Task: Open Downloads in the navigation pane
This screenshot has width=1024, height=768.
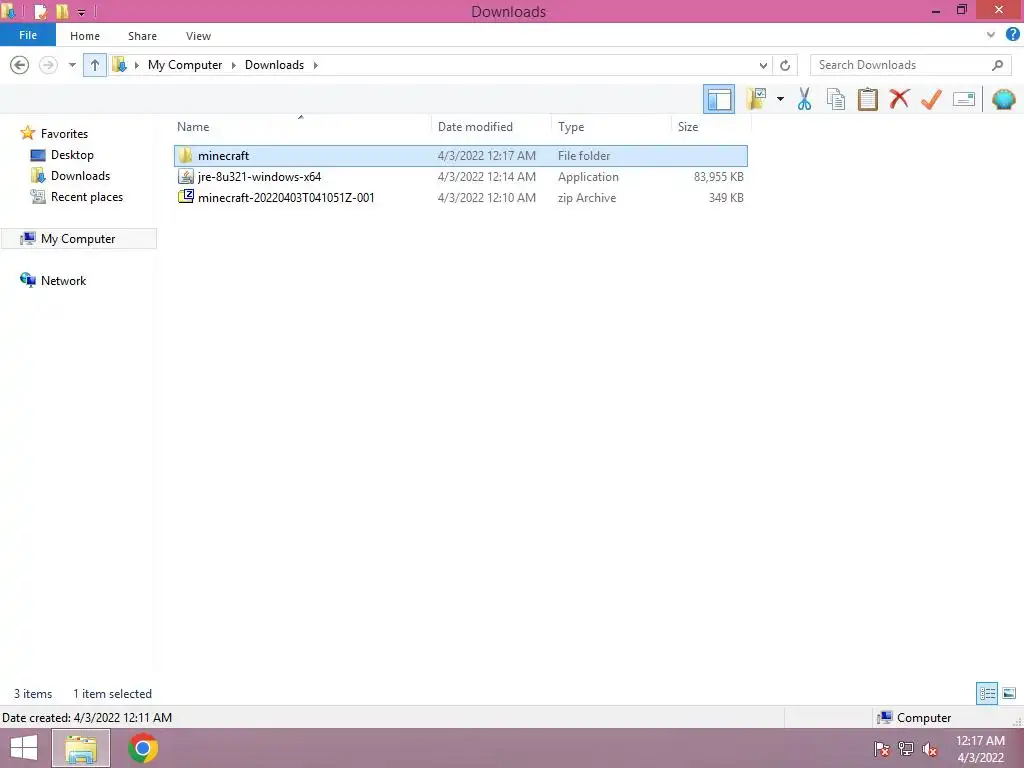Action: 80,176
